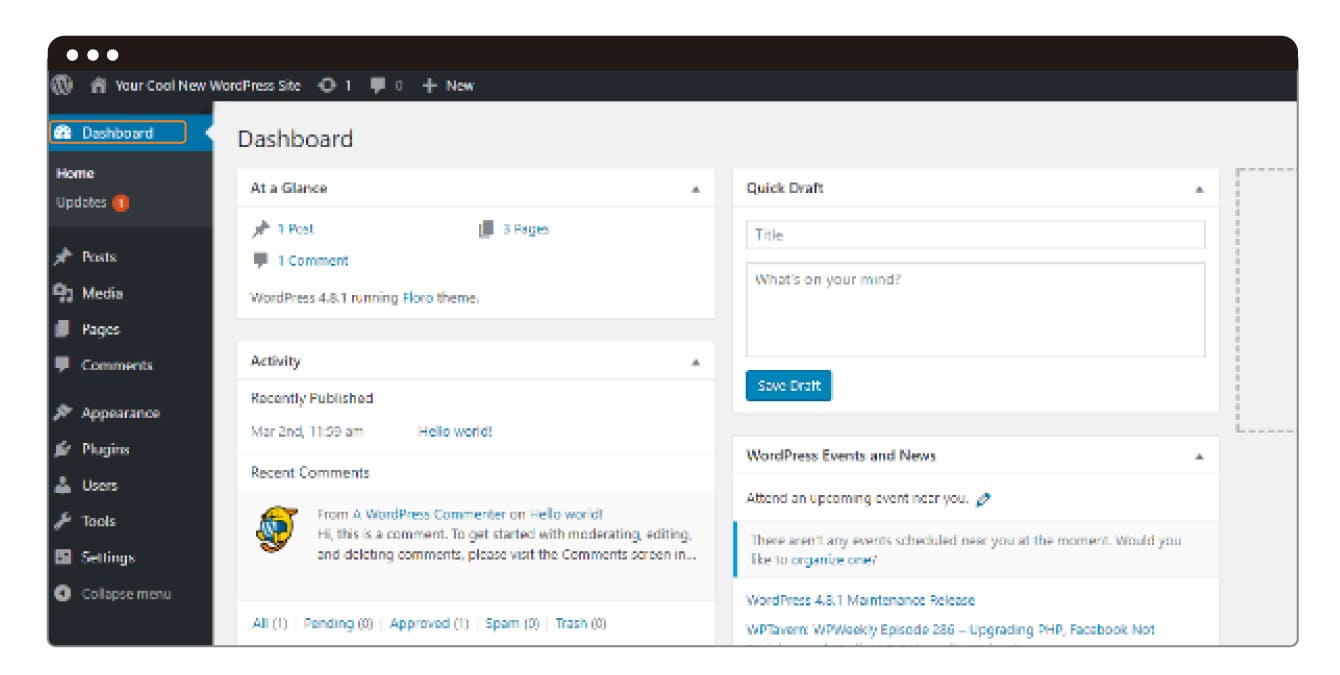Open the WordPress logo menu

[62, 85]
